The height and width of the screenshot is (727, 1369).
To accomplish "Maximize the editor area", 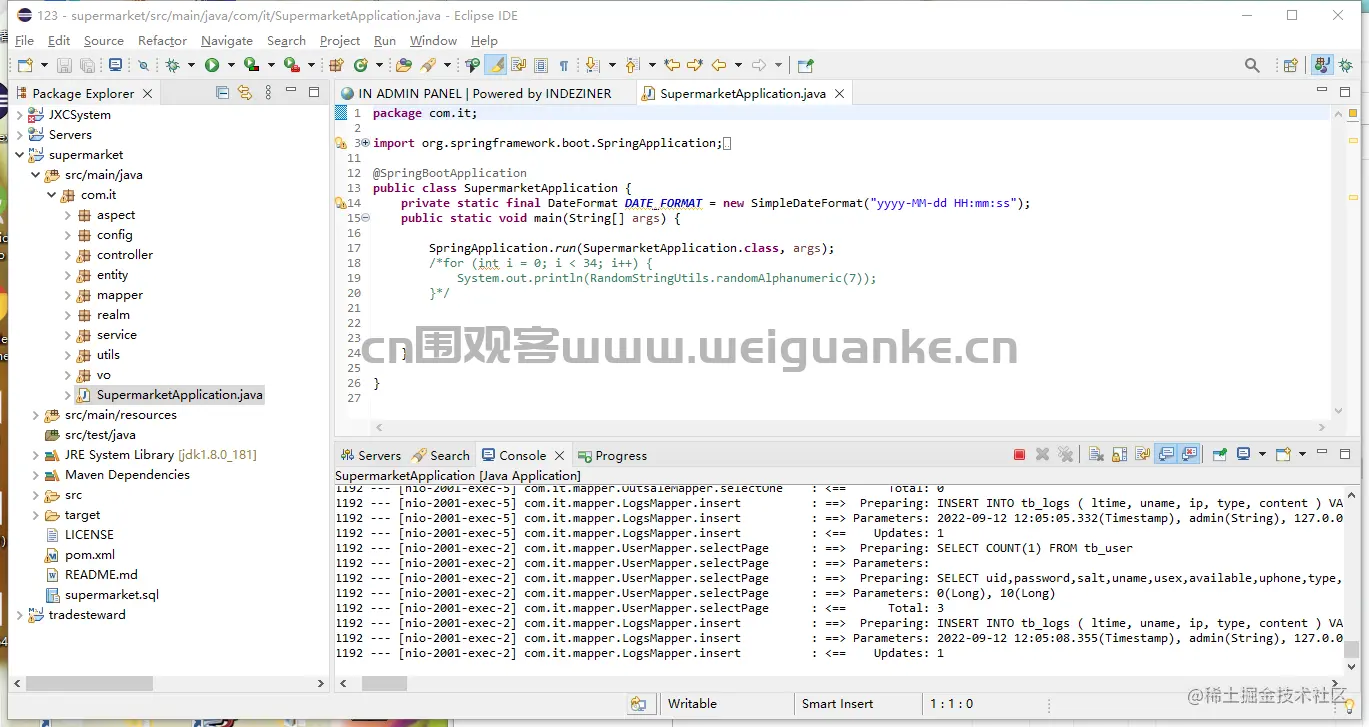I will tap(1346, 92).
